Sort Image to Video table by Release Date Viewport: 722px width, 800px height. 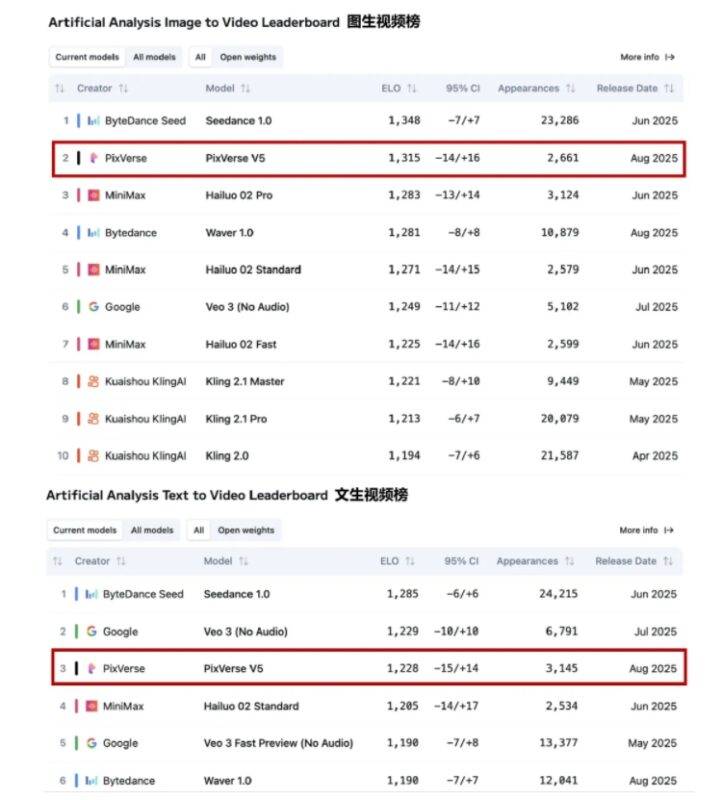(x=635, y=88)
